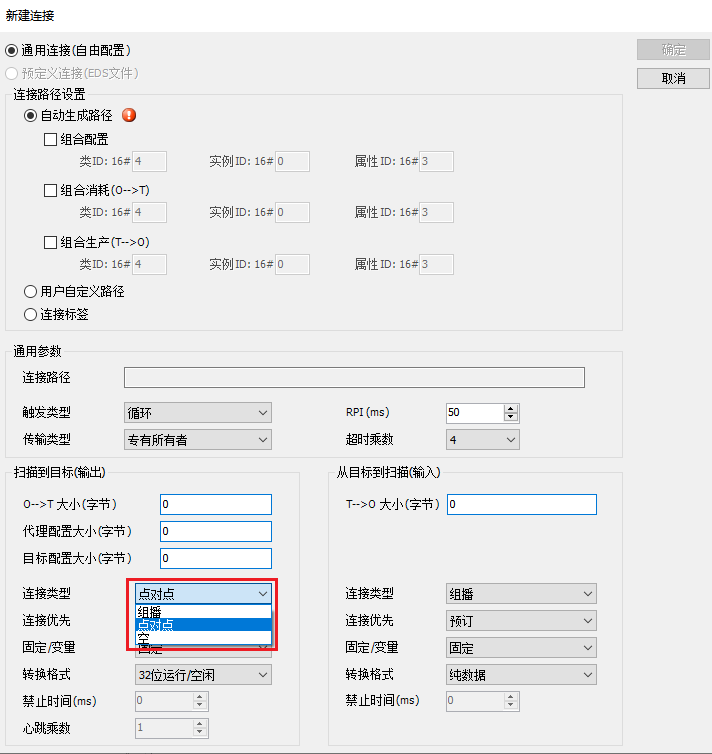This screenshot has width=712, height=754.
Task: Tick the 组合消耗(O-->T) checkbox
Action: (x=51, y=190)
